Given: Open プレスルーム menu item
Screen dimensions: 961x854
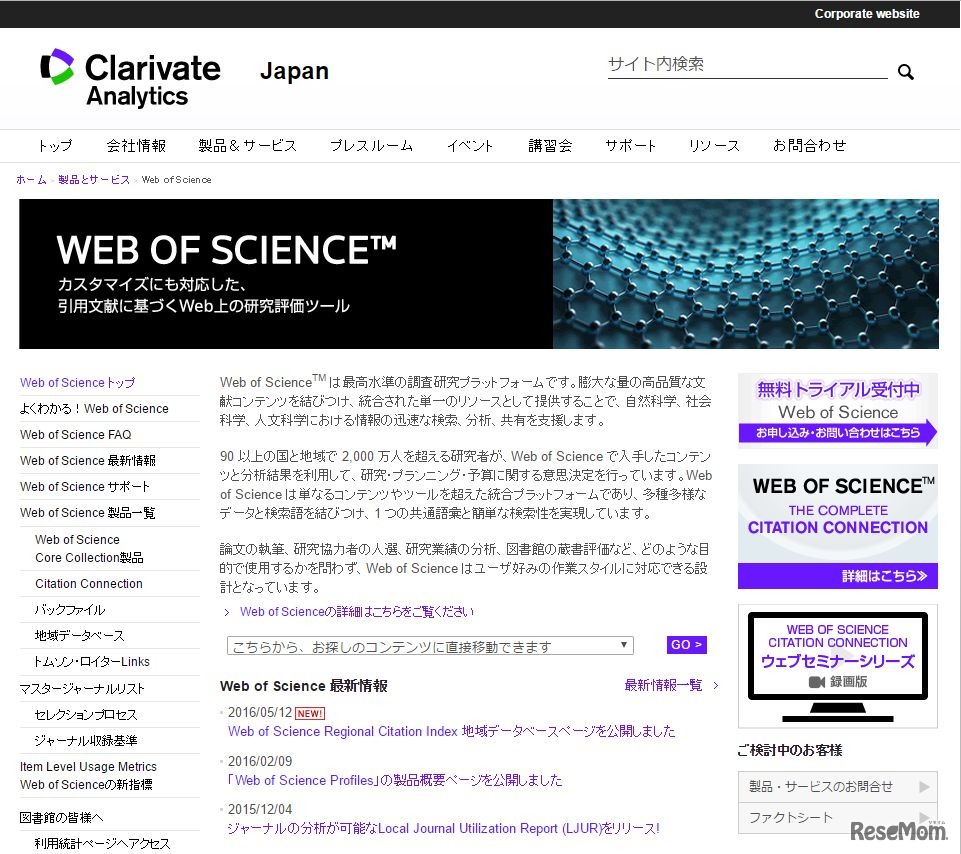Looking at the screenshot, I should [371, 146].
